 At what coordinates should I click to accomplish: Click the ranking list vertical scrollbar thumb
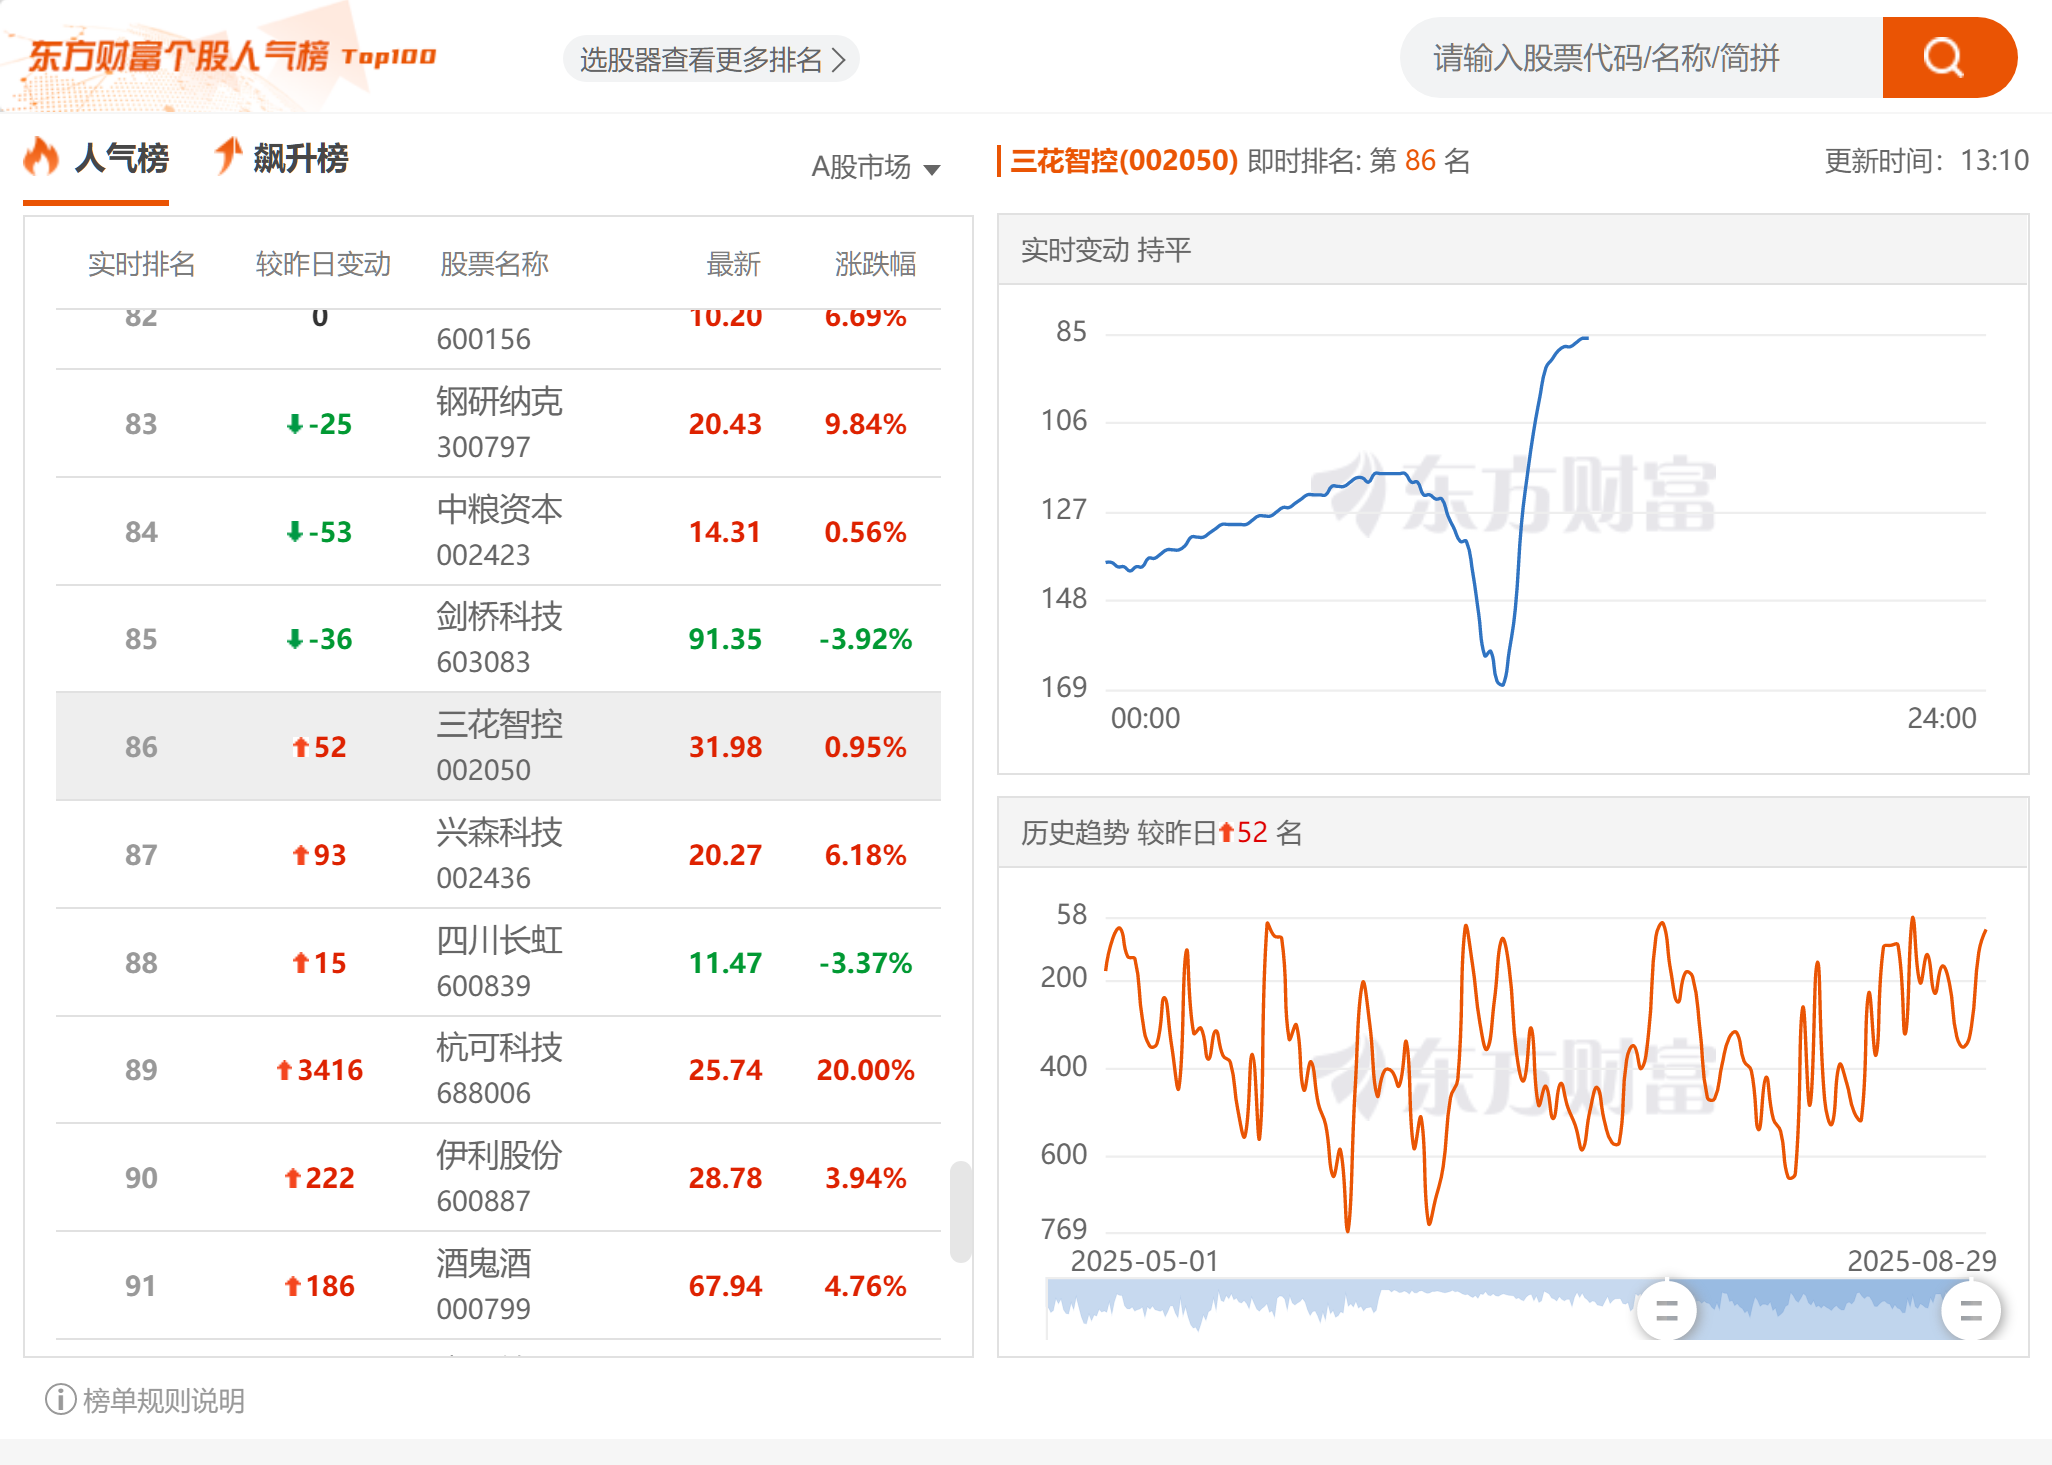coord(960,1211)
